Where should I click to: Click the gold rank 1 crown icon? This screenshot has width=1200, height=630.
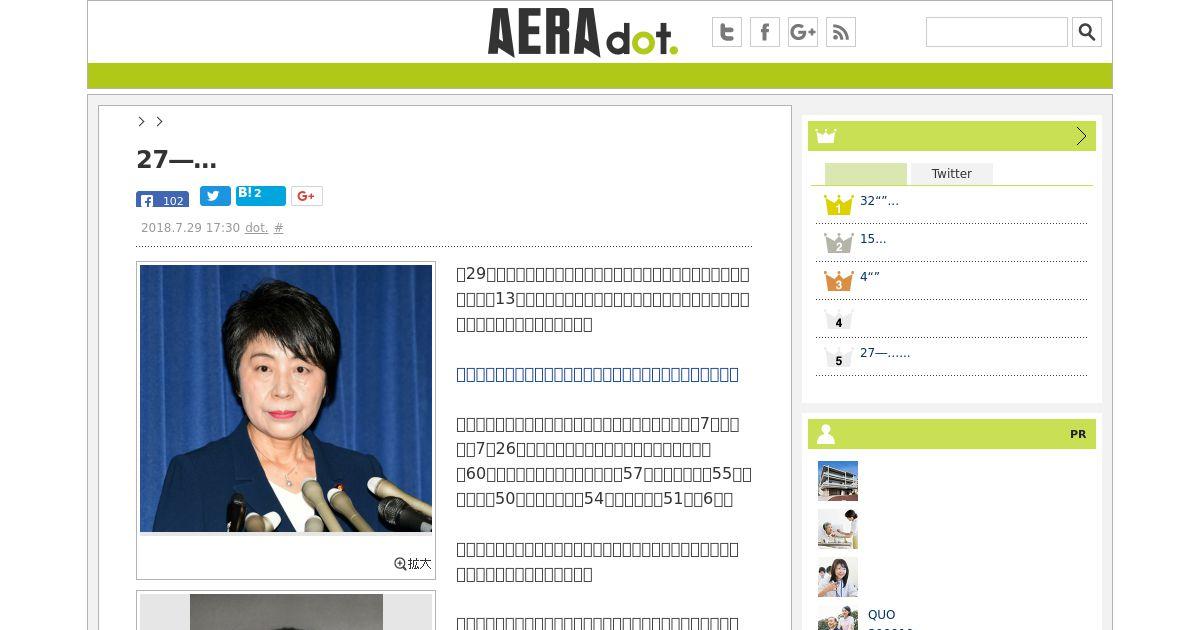(838, 205)
